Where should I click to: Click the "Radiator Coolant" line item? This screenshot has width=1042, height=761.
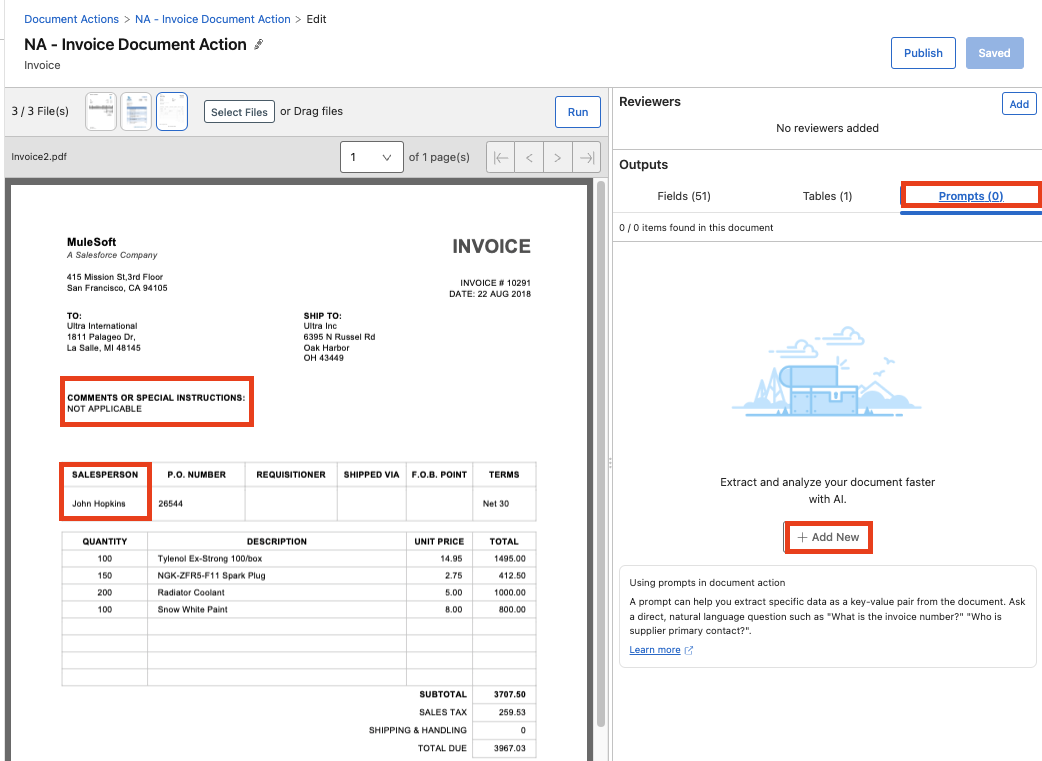[x=191, y=593]
